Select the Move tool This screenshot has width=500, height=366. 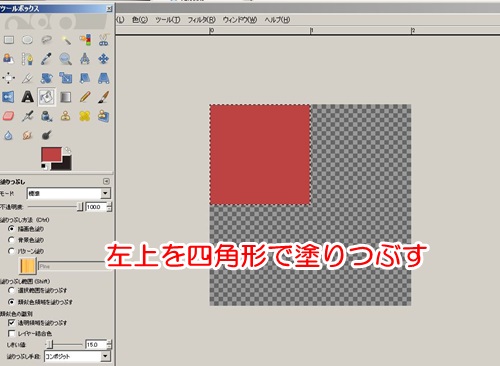(104, 59)
